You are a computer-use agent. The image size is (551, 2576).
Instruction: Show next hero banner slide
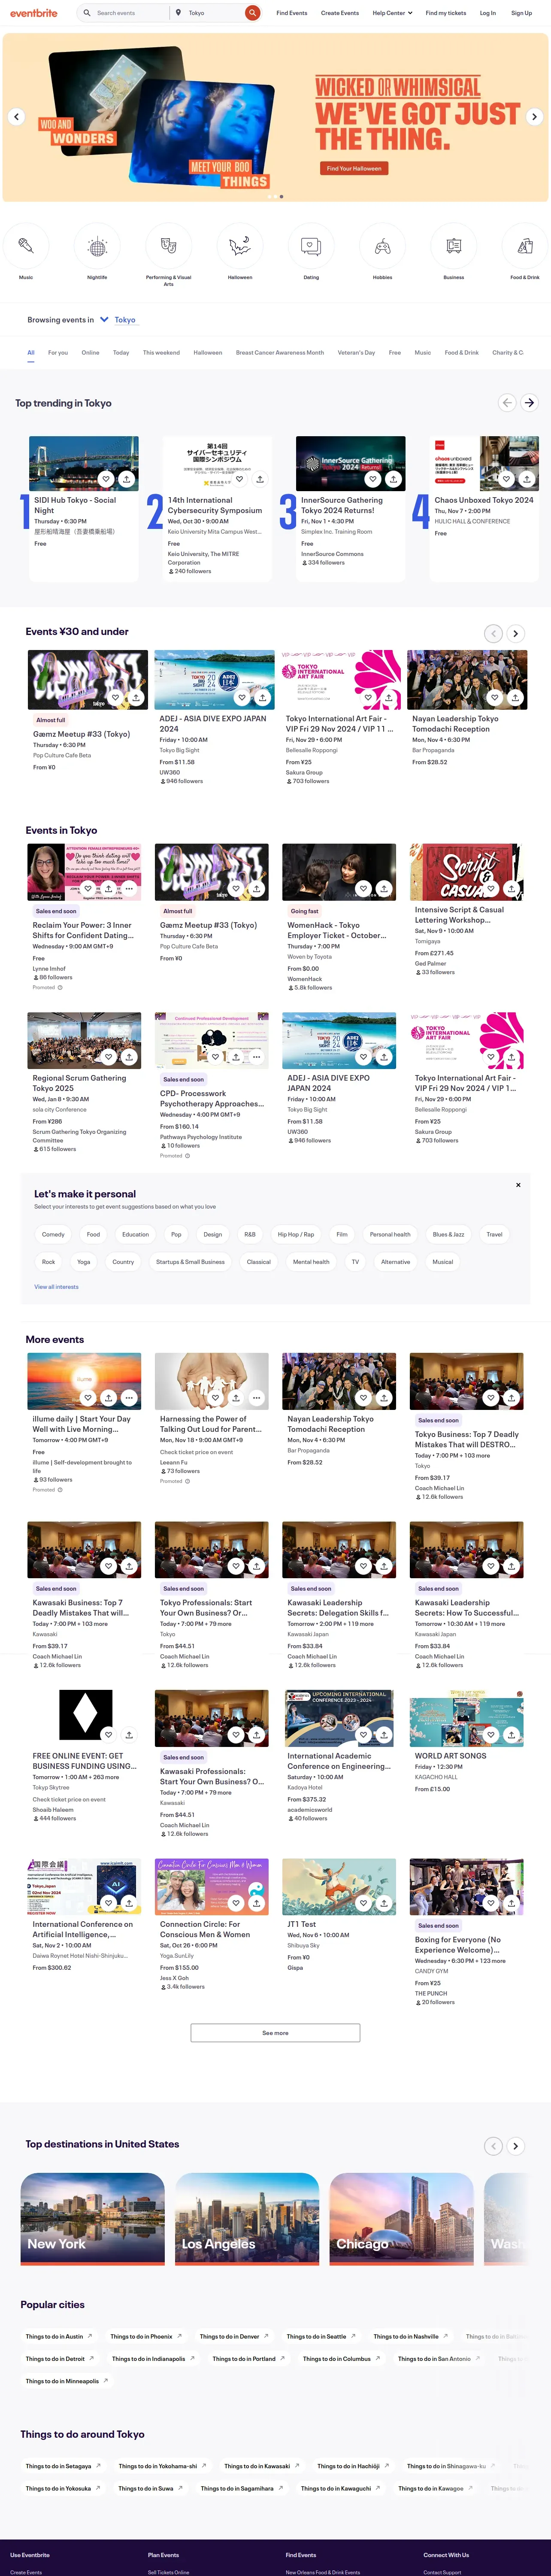coord(534,117)
